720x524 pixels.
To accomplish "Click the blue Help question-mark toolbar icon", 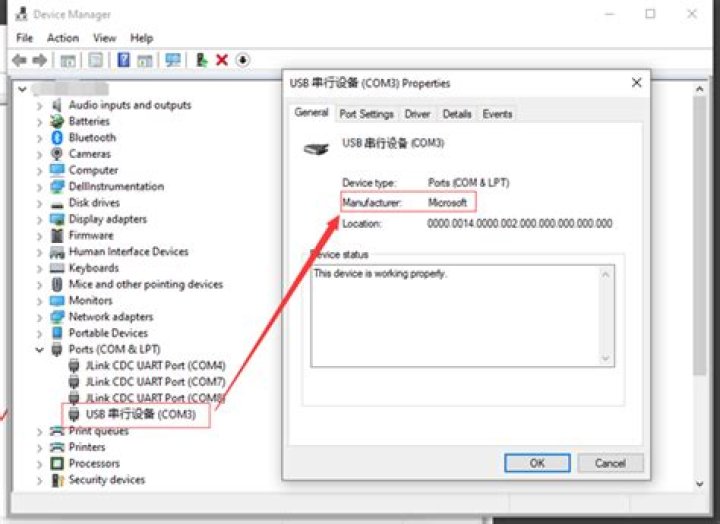I will pos(123,60).
